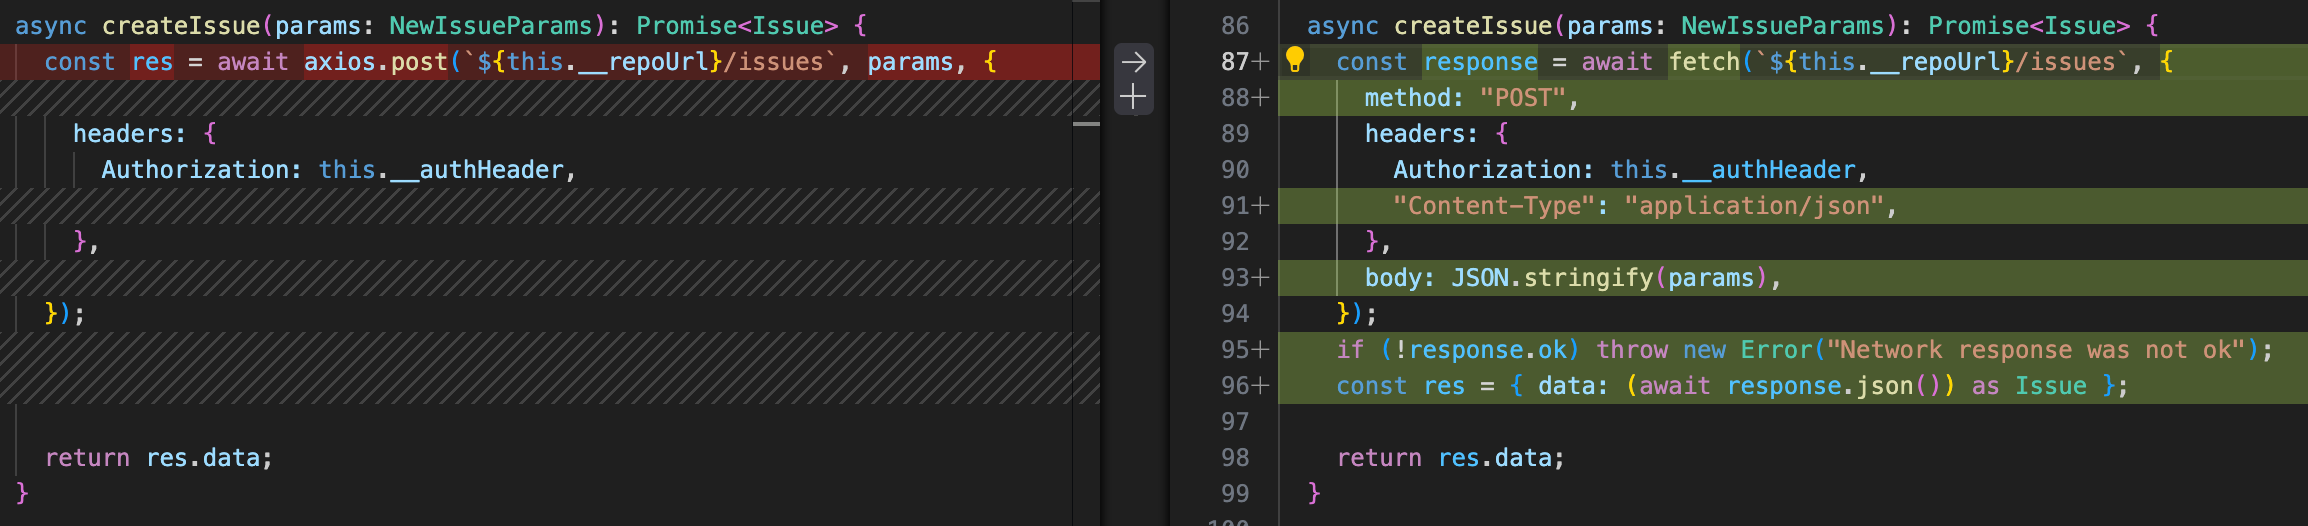Viewport: 2308px width, 526px height.
Task: Click line number 92 in the gutter
Action: point(1235,242)
